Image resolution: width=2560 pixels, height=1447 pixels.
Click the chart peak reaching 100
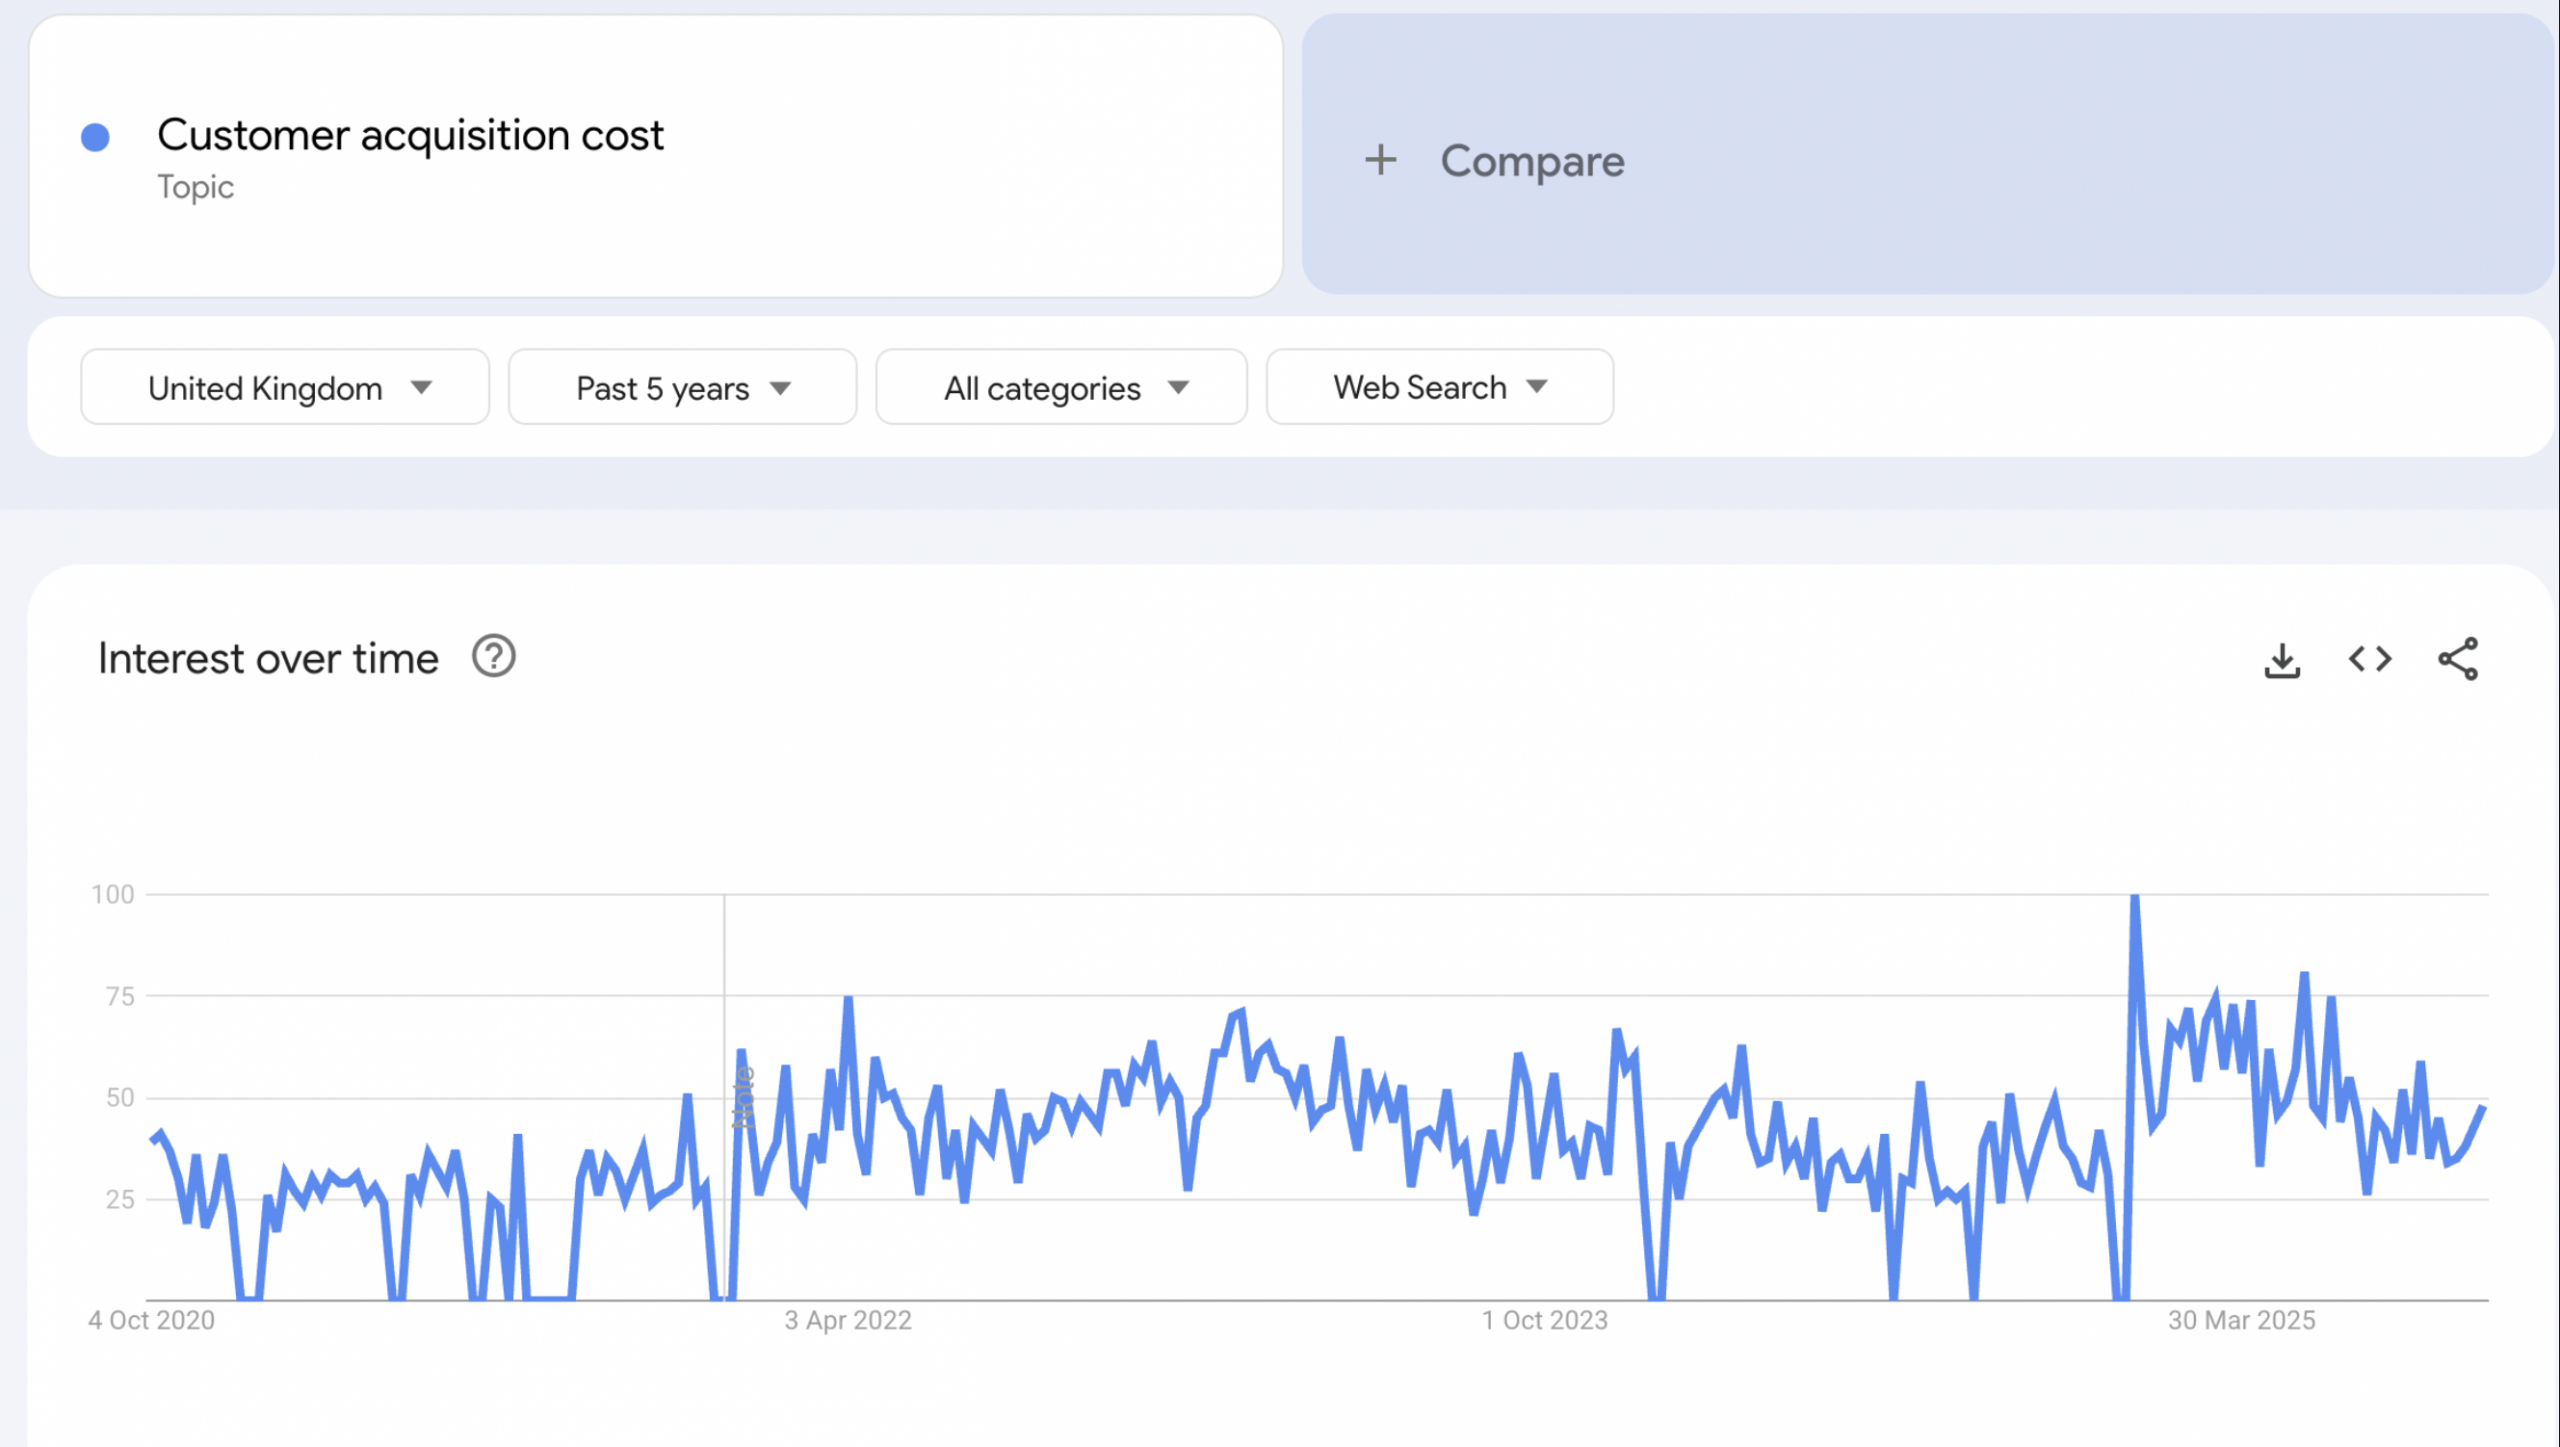[2134, 898]
